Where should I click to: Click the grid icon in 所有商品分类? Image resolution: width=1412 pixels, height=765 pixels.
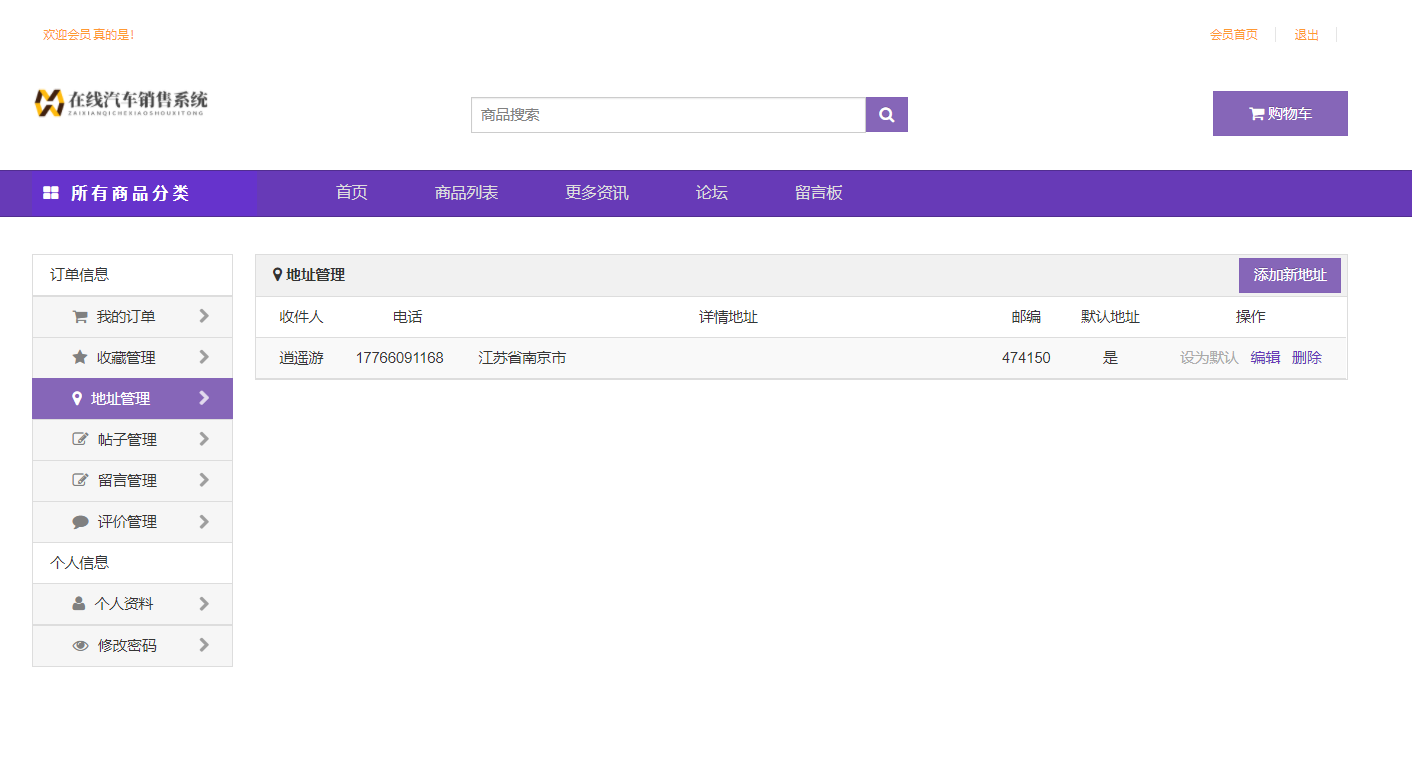(49, 193)
